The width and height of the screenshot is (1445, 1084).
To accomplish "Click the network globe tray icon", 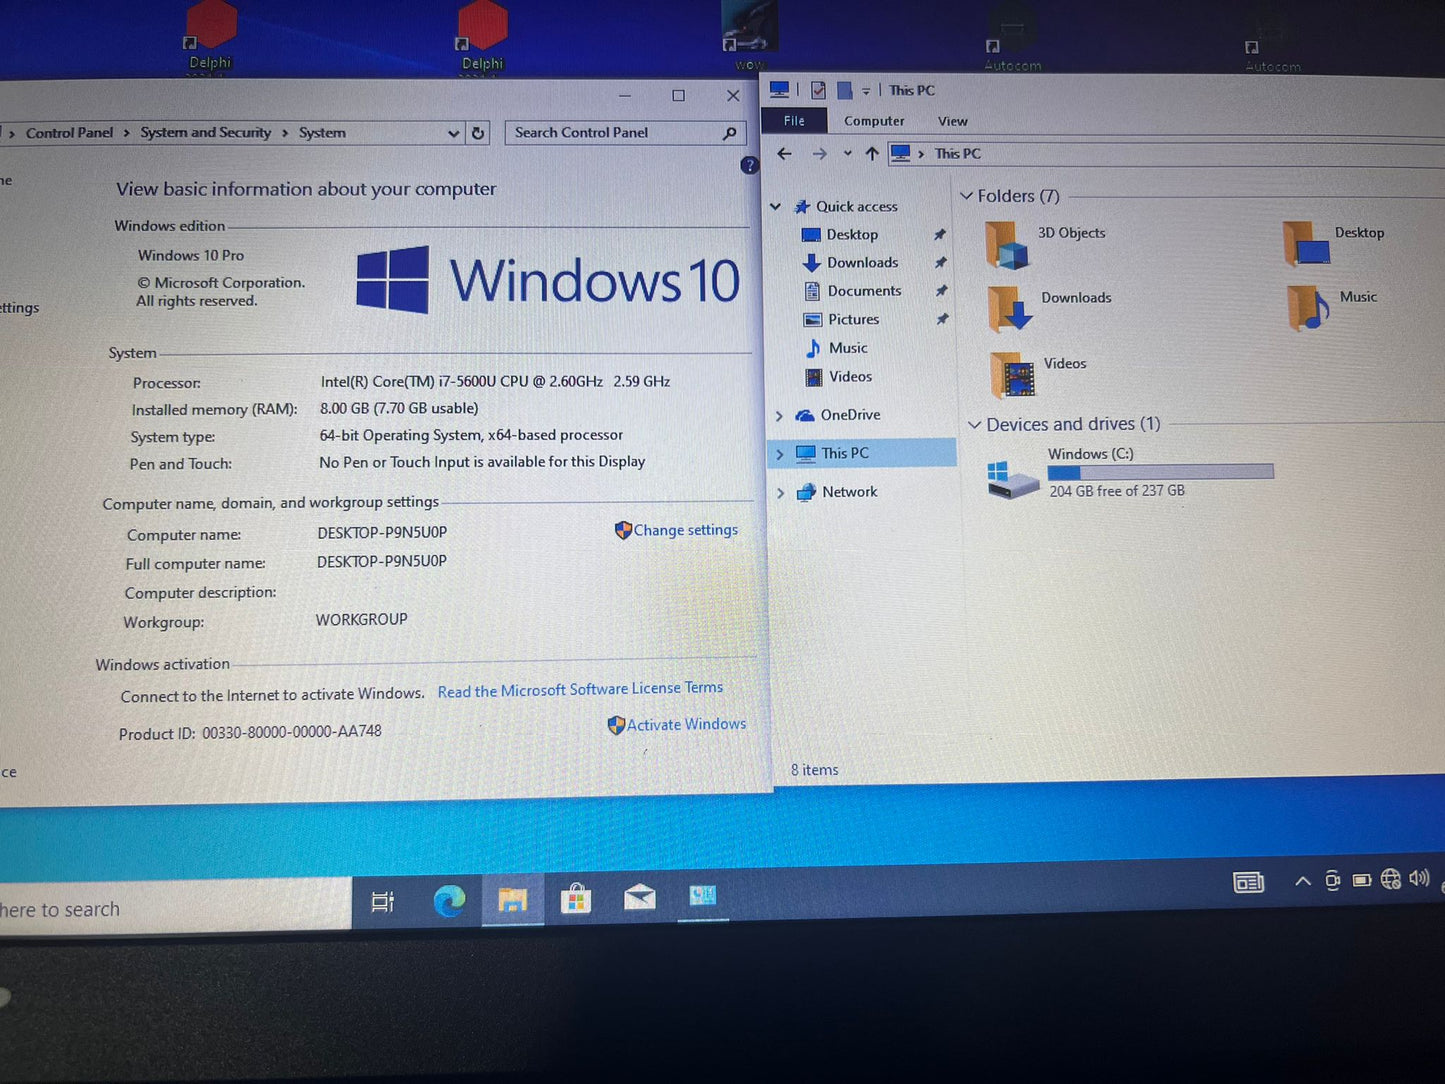I will pos(1390,879).
